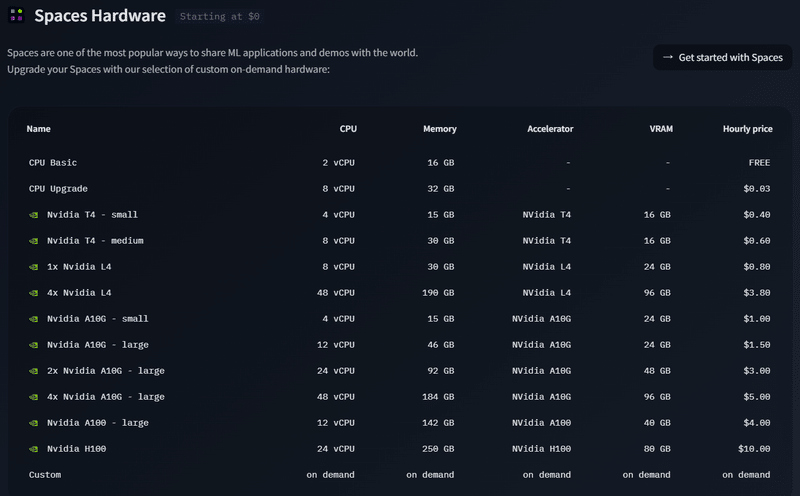Click the Spaces Hardware heading
The height and width of the screenshot is (496, 800).
100,16
